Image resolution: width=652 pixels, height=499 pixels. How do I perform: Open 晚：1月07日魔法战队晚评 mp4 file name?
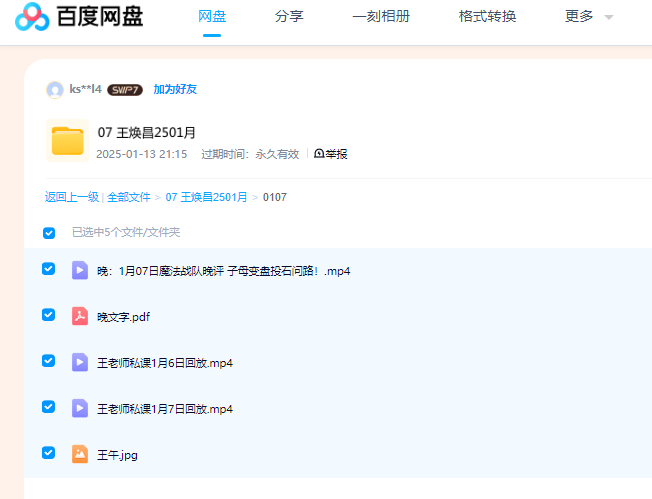point(224,271)
